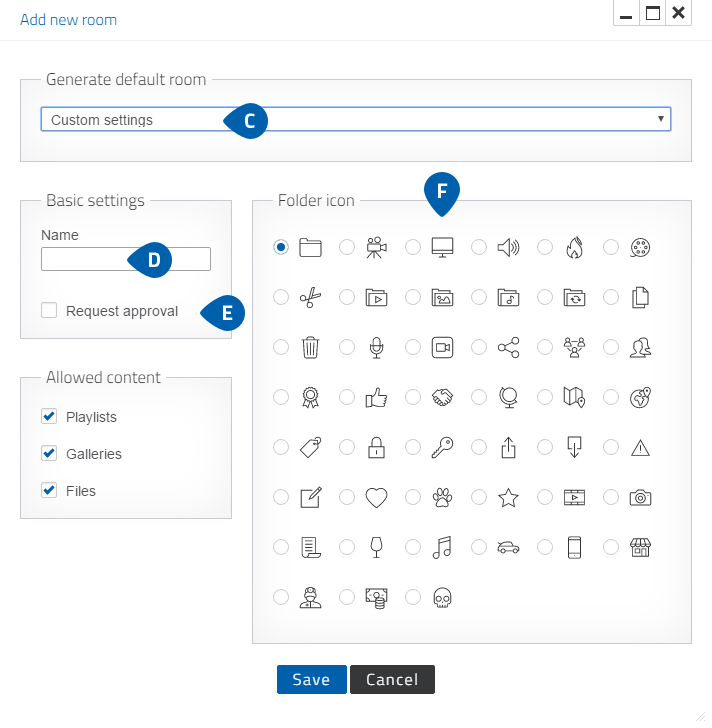Image resolution: width=712 pixels, height=728 pixels.
Task: Click the skull icon
Action: (442, 598)
